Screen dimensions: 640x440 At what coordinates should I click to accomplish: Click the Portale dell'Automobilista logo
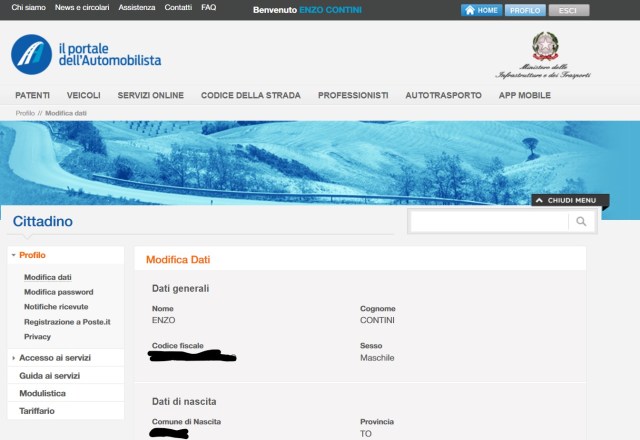86,53
